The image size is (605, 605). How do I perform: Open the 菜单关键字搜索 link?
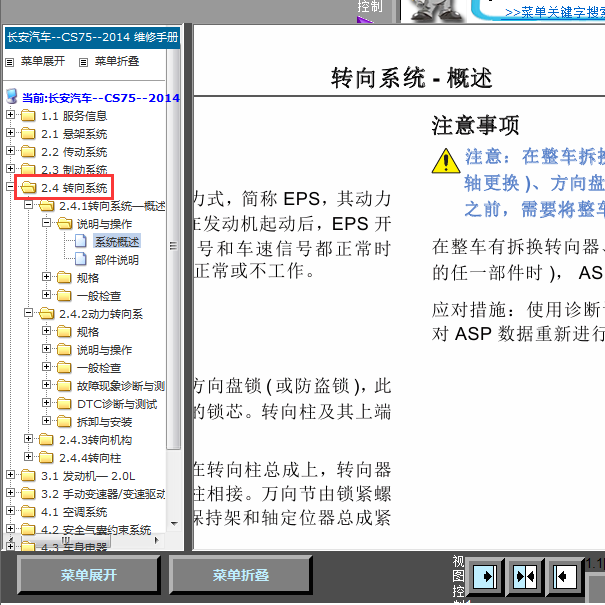click(x=554, y=12)
